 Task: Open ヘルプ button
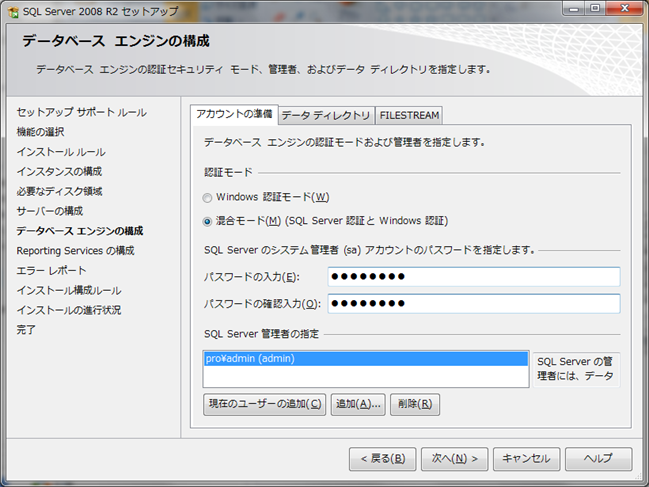pyautogui.click(x=599, y=458)
